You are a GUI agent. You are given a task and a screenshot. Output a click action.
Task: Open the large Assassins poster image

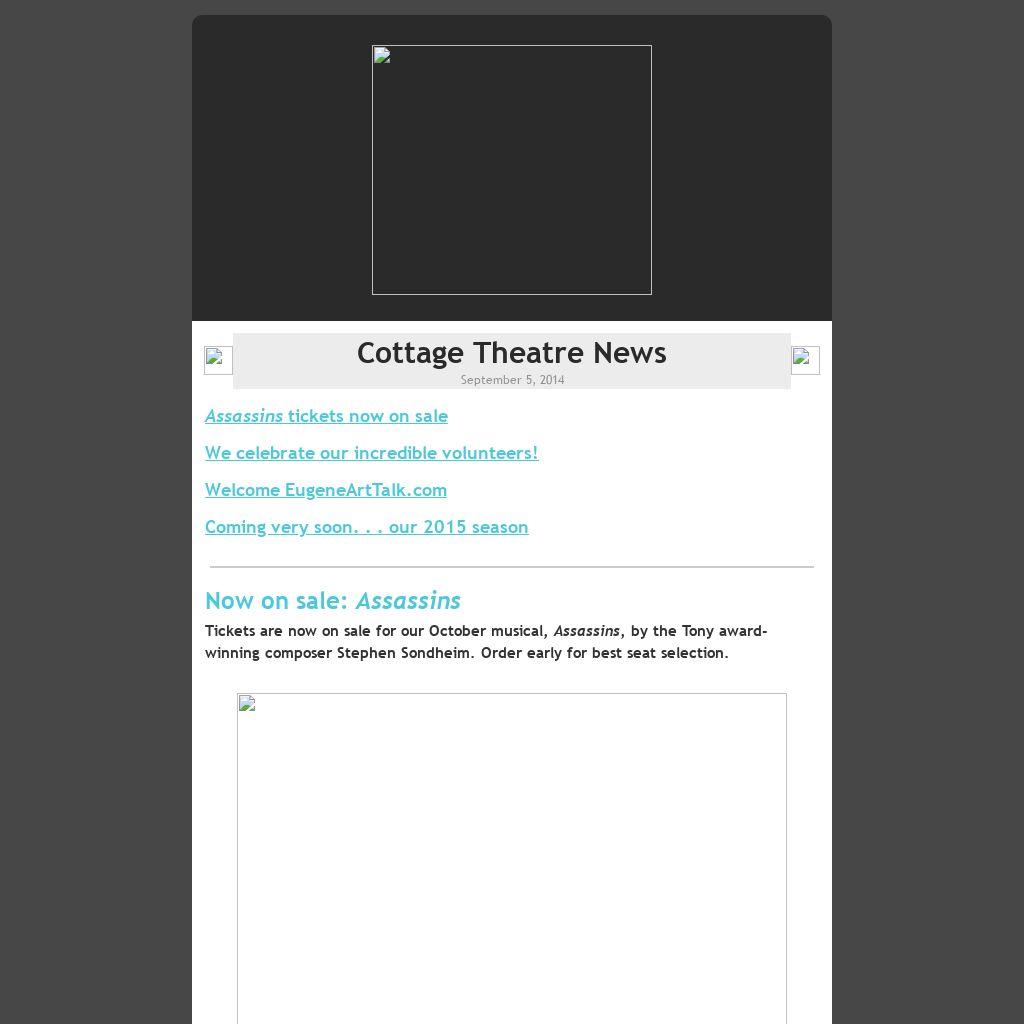coord(511,858)
